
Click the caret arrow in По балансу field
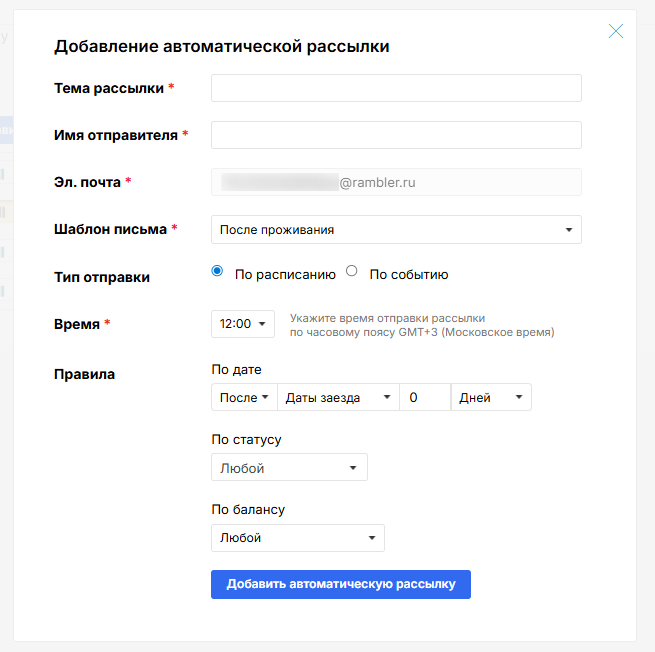coord(372,538)
